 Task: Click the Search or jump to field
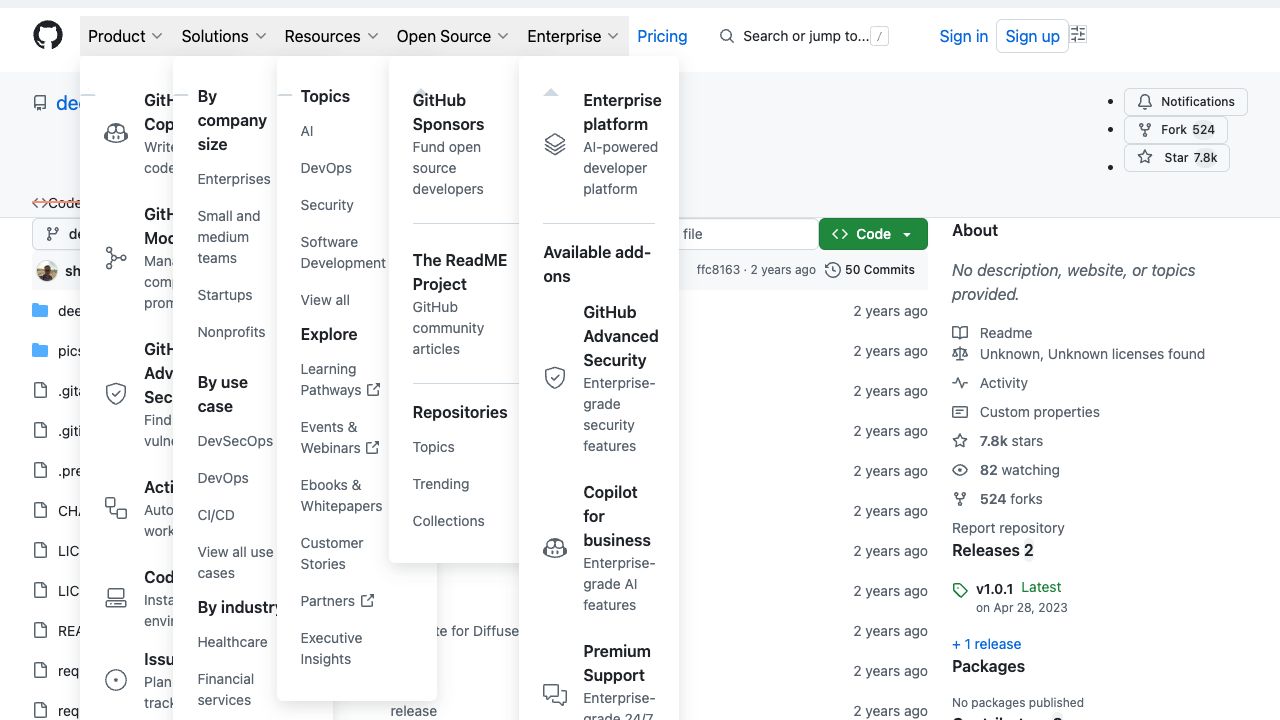pos(805,36)
